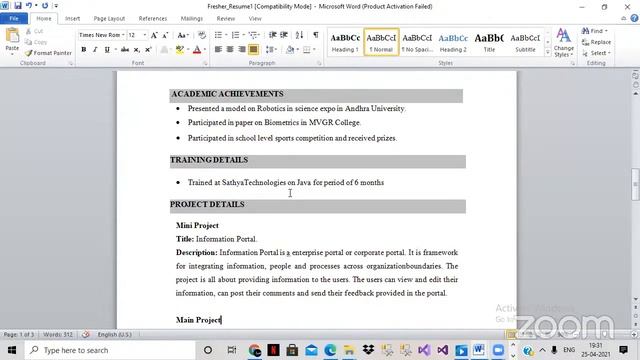Toggle underline formatting
This screenshot has width=640, height=360.
click(x=107, y=49)
